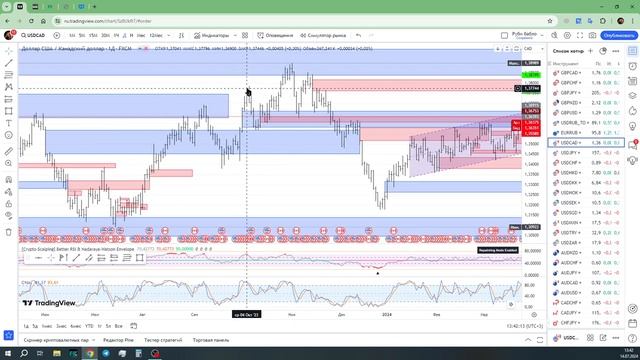Open the Оповещение alert button
This screenshot has height=360, width=640.
(x=276, y=36)
